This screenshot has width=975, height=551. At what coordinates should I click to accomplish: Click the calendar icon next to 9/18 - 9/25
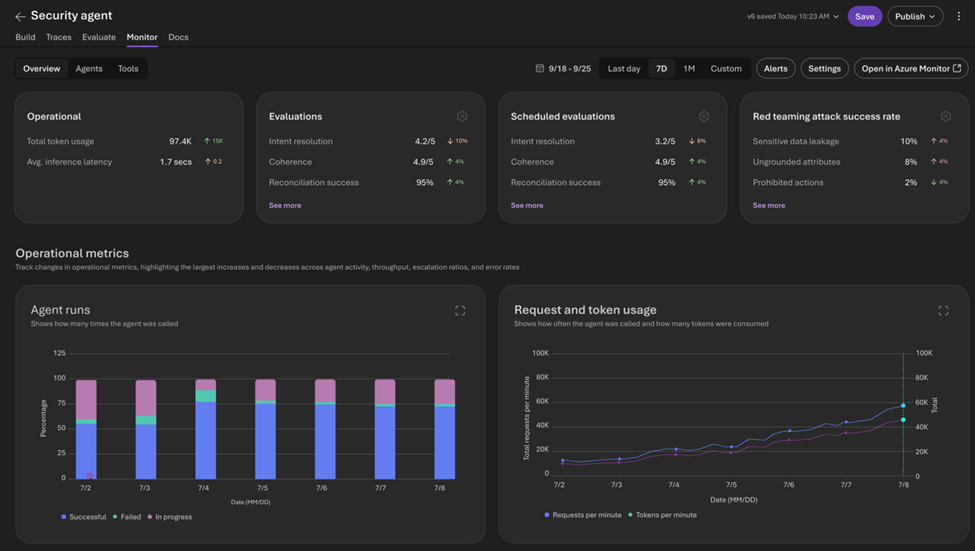pos(540,68)
